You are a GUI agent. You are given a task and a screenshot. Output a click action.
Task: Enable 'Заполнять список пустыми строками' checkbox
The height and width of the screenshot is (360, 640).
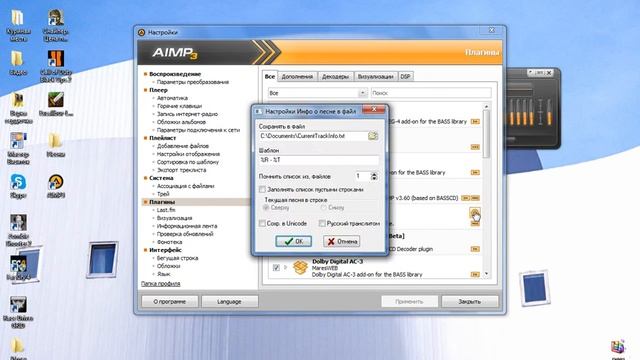tap(262, 189)
